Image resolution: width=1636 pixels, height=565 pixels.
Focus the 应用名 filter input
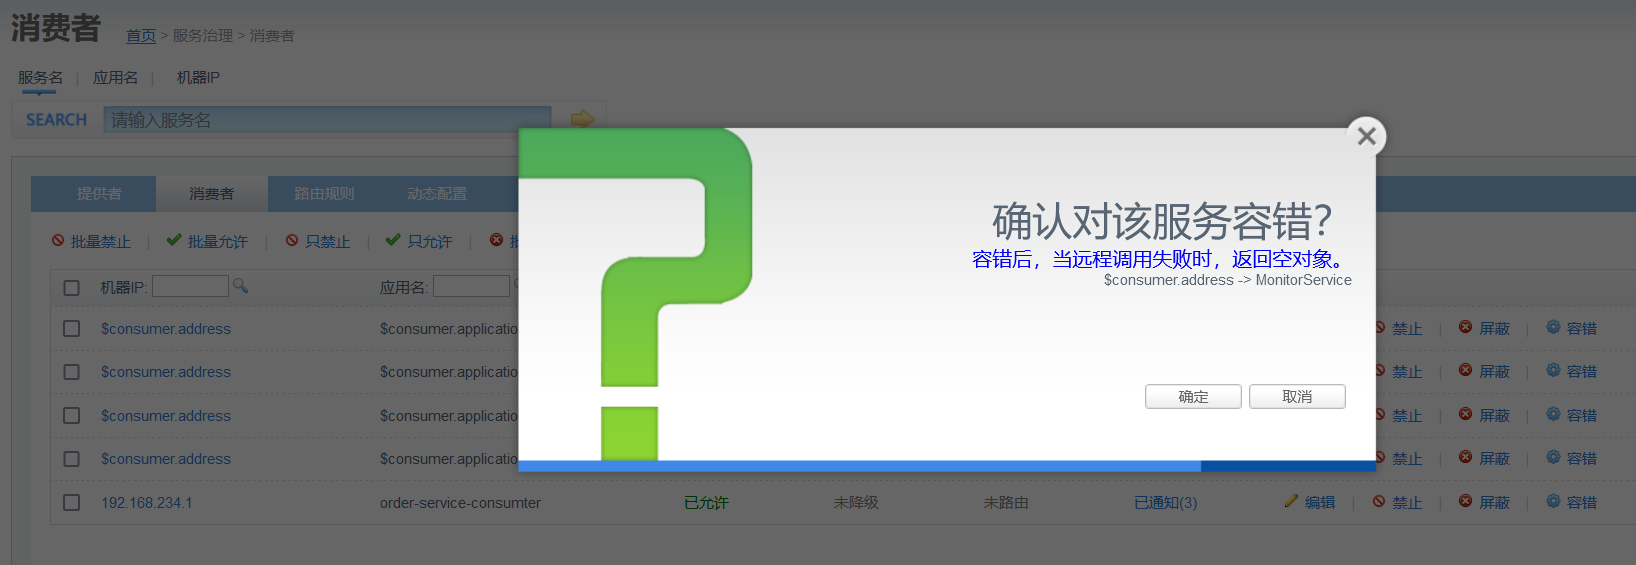(471, 286)
